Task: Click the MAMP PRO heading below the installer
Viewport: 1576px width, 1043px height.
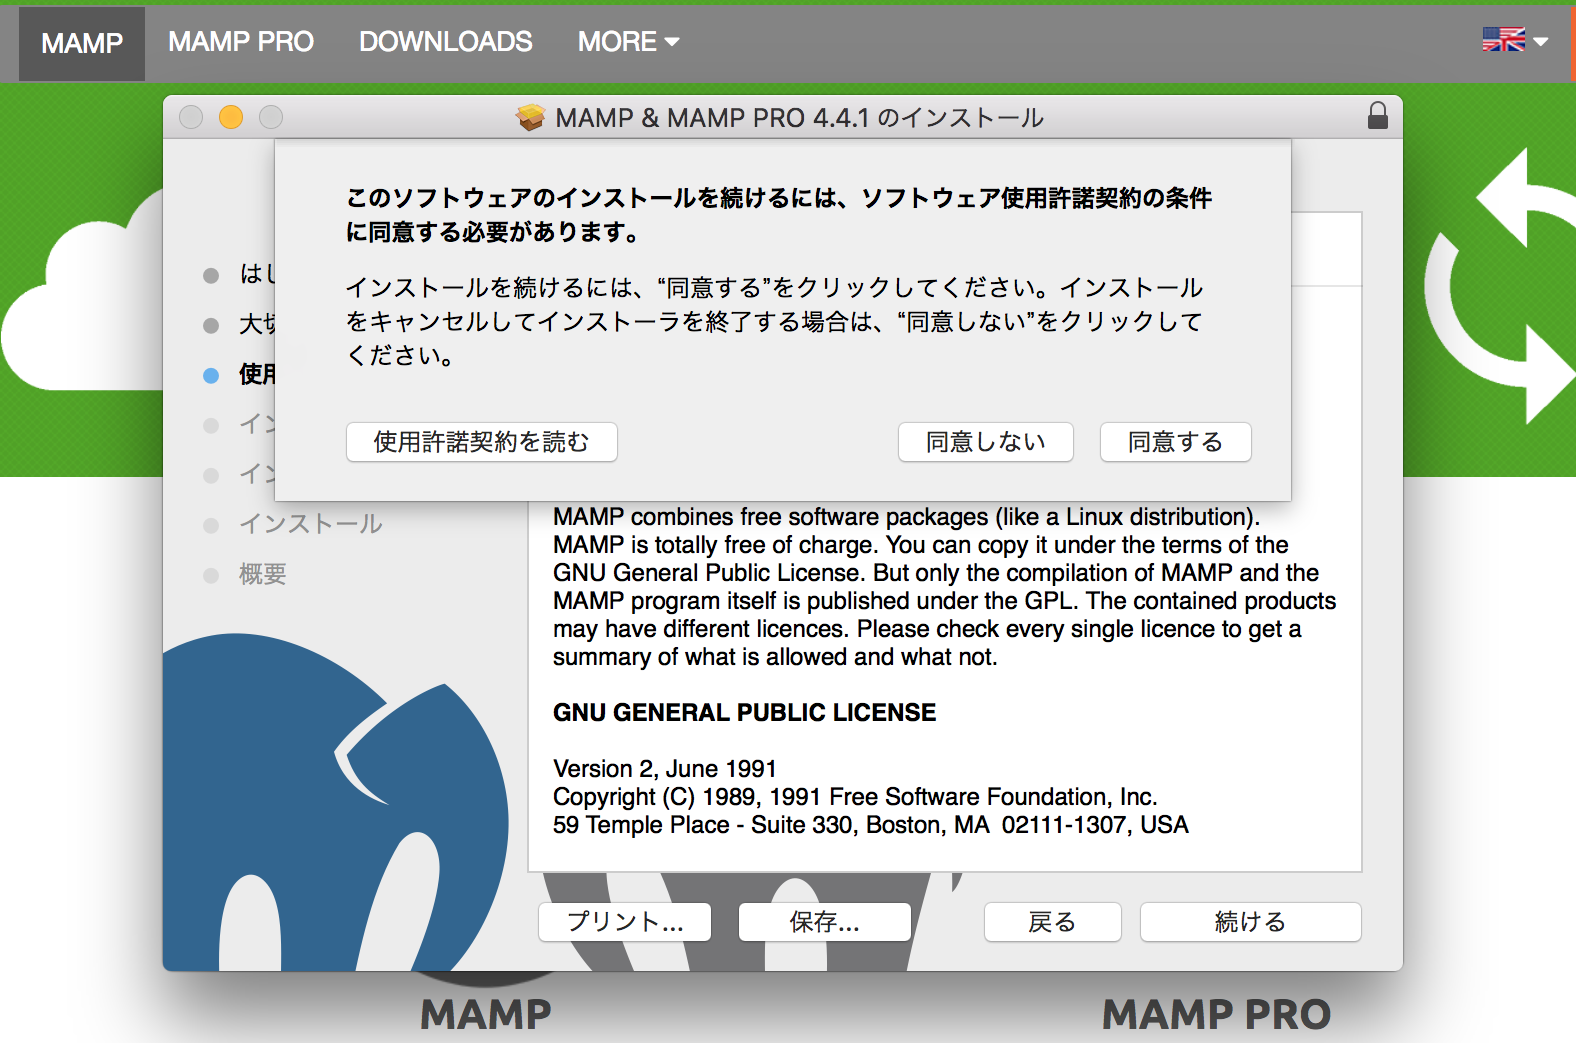Action: [x=1216, y=1015]
